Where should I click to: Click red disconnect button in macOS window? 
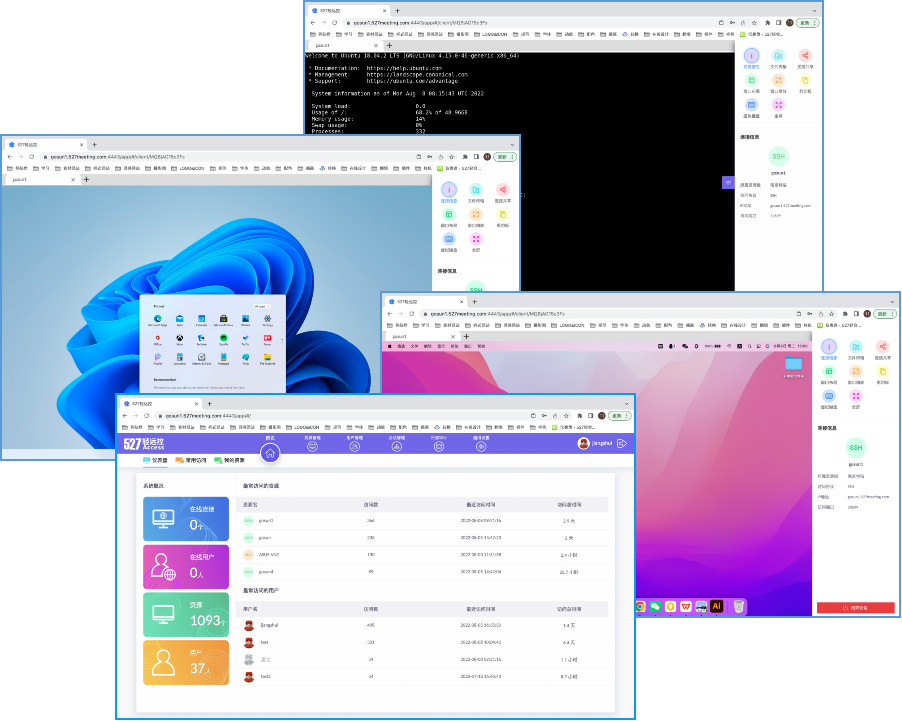[855, 608]
